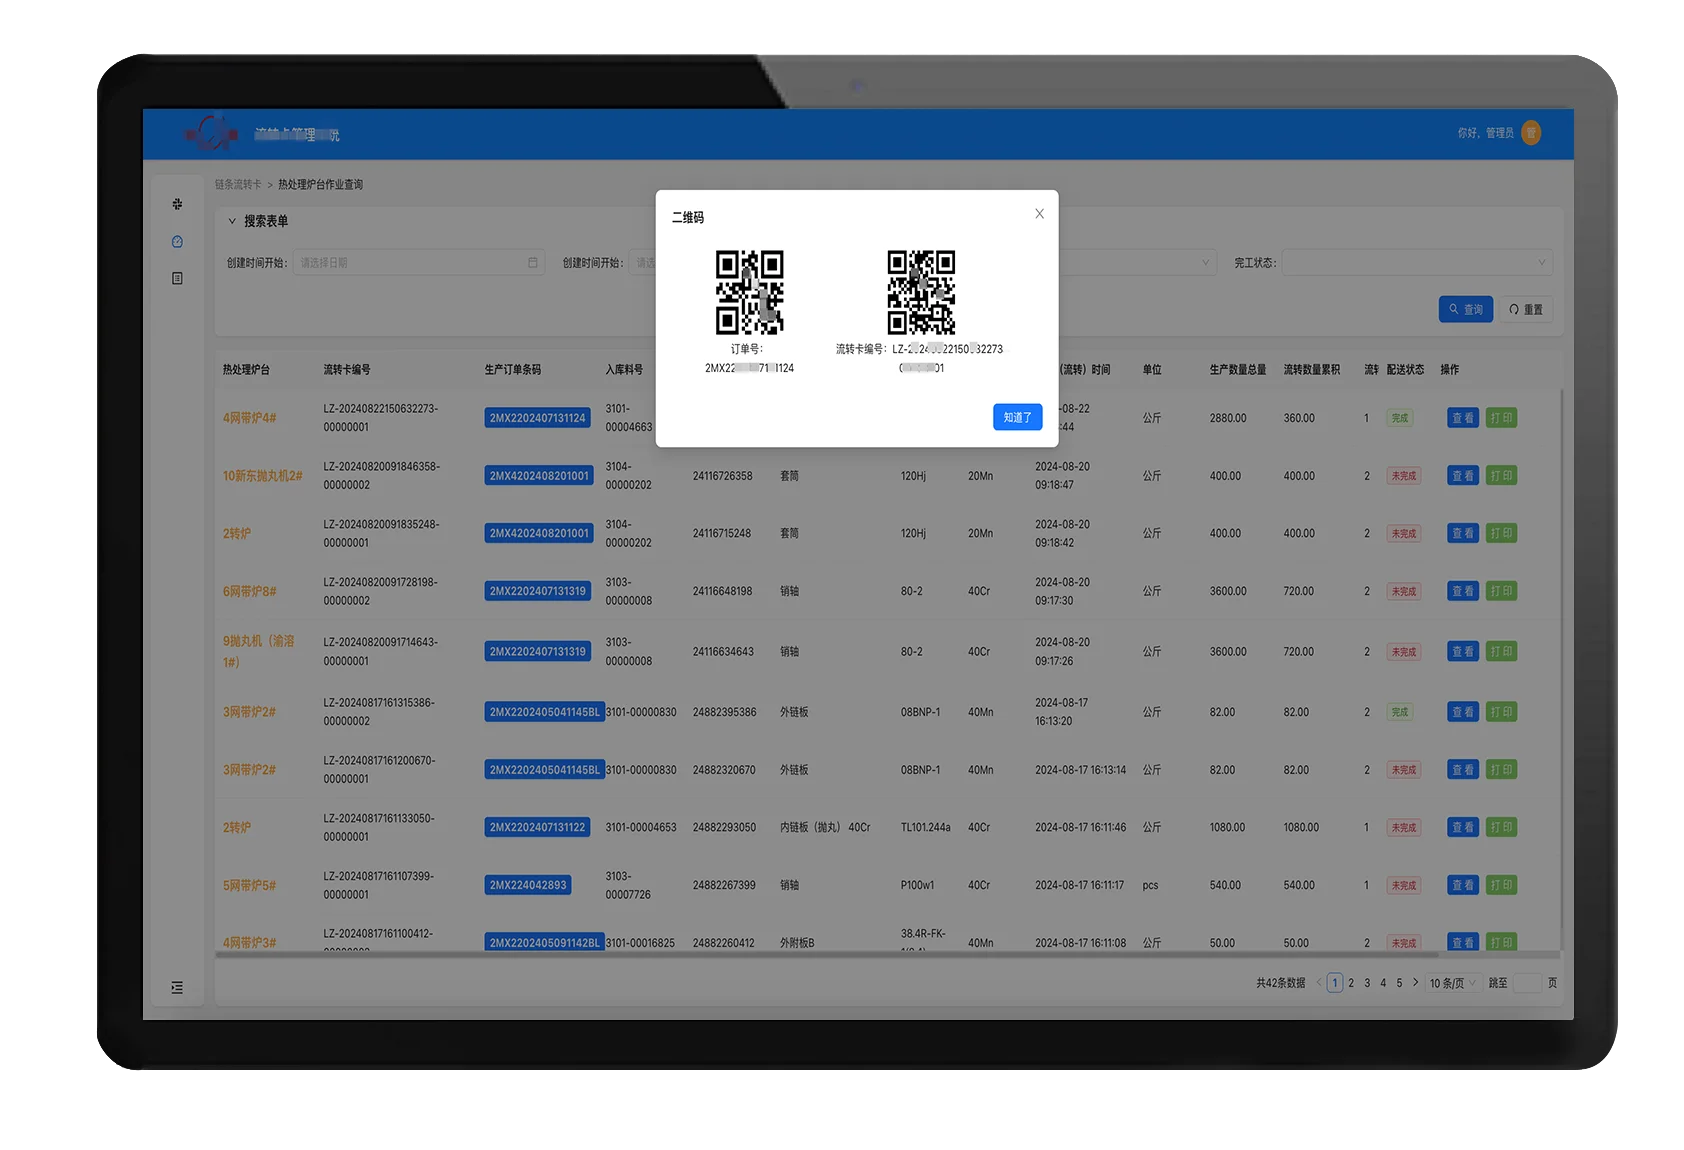This screenshot has height=1150, width=1684.
Task: Click the 2MX224042893 order barcode tag
Action: (528, 885)
